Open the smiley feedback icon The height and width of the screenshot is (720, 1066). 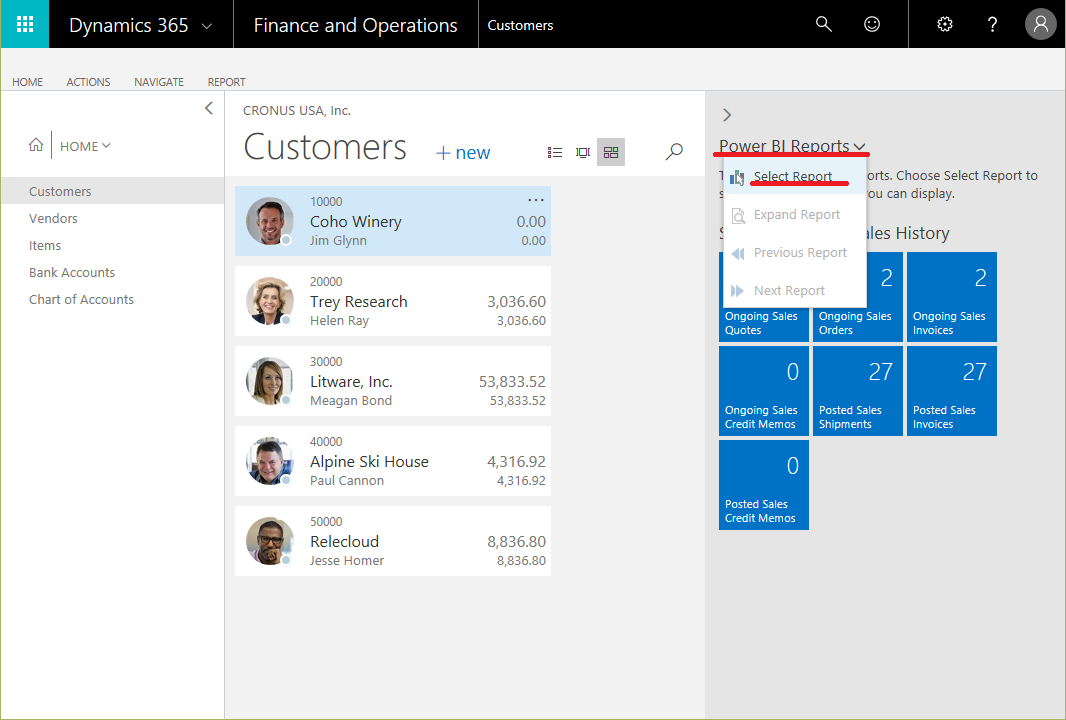(x=872, y=24)
